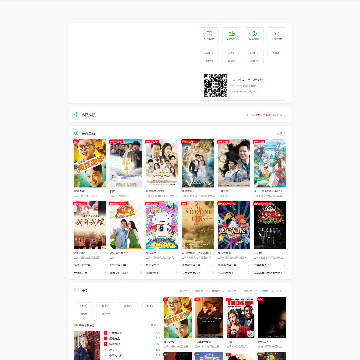Open the first green category icon tile

coord(209,35)
